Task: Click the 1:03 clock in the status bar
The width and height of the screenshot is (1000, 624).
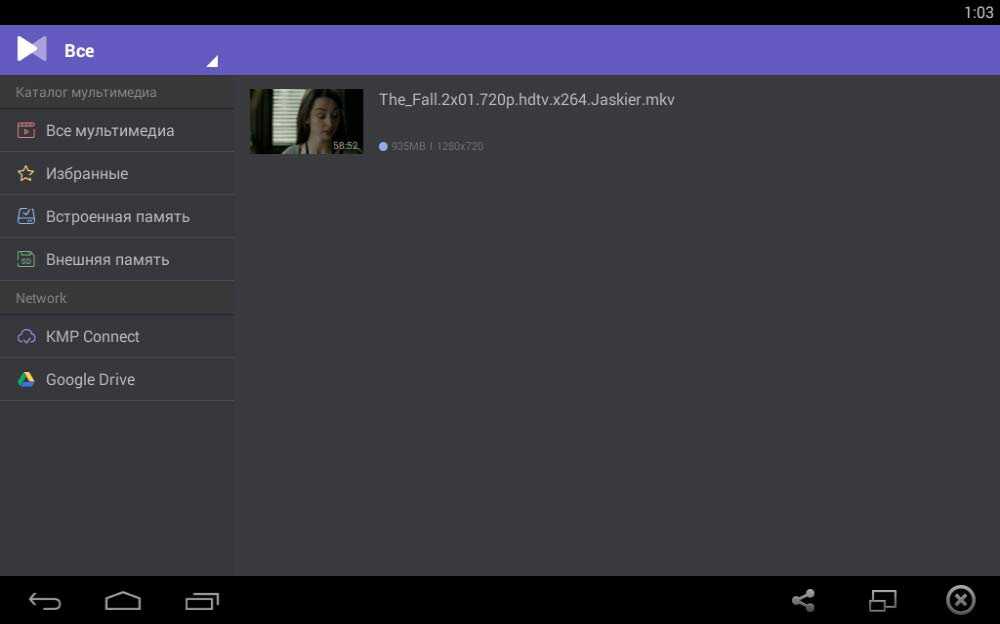Action: [x=978, y=13]
